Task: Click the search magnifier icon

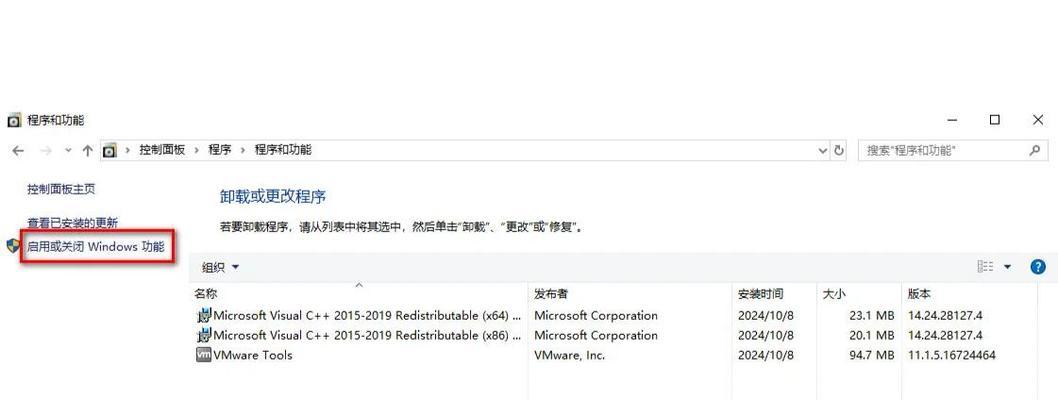Action: coord(1035,150)
